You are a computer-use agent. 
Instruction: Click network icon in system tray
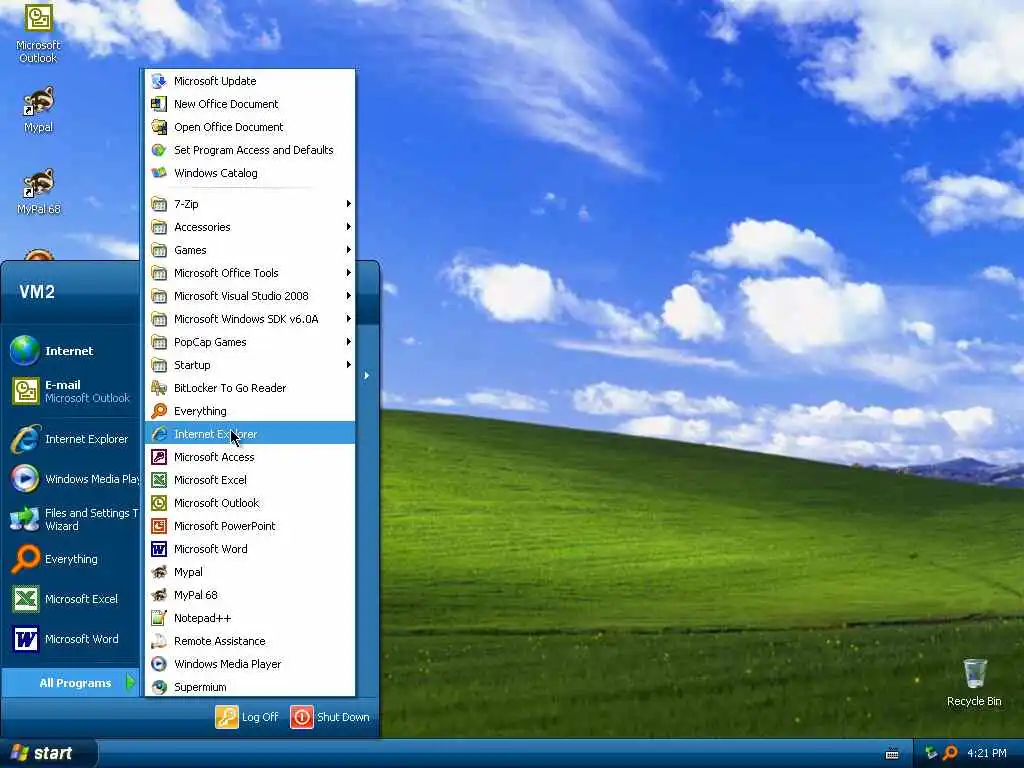[931, 754]
